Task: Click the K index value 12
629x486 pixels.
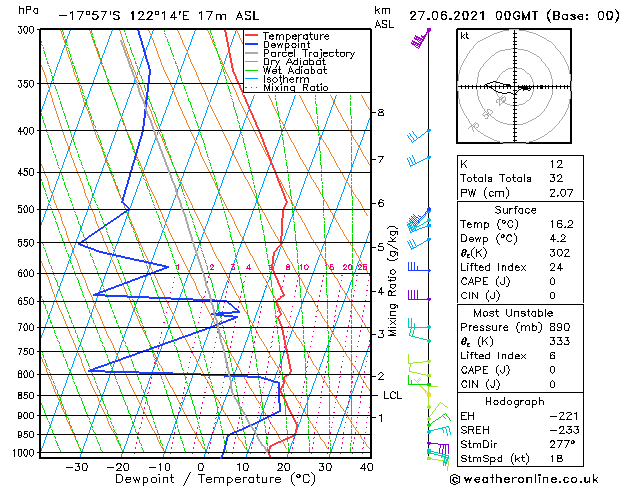Action: pyautogui.click(x=556, y=164)
